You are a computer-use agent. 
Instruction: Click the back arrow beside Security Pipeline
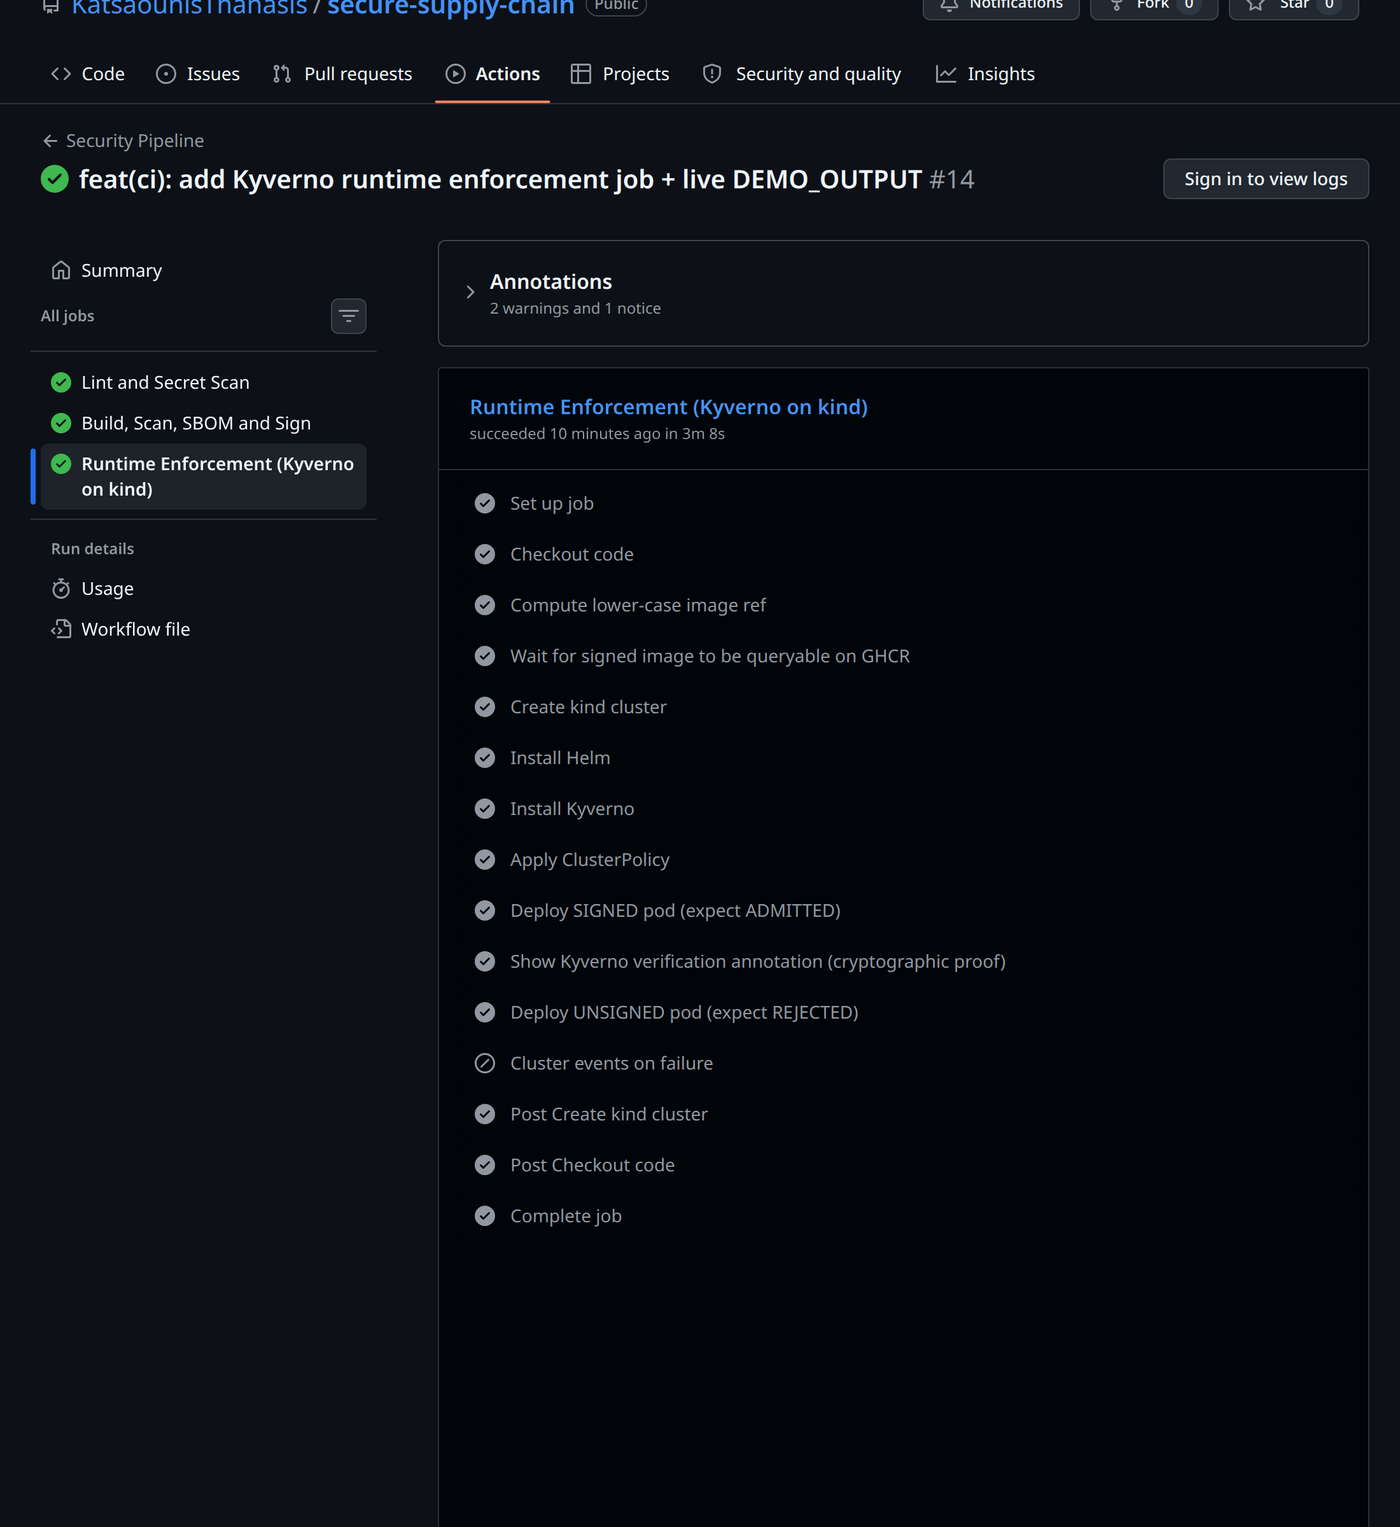pyautogui.click(x=50, y=141)
